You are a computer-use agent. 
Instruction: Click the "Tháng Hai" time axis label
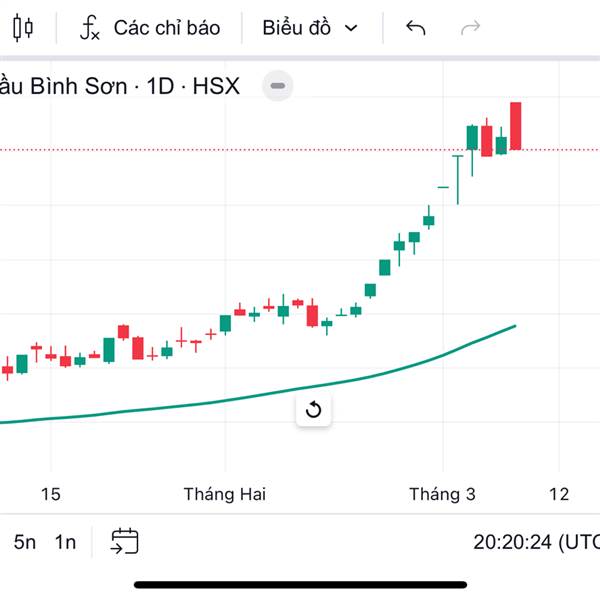click(225, 494)
